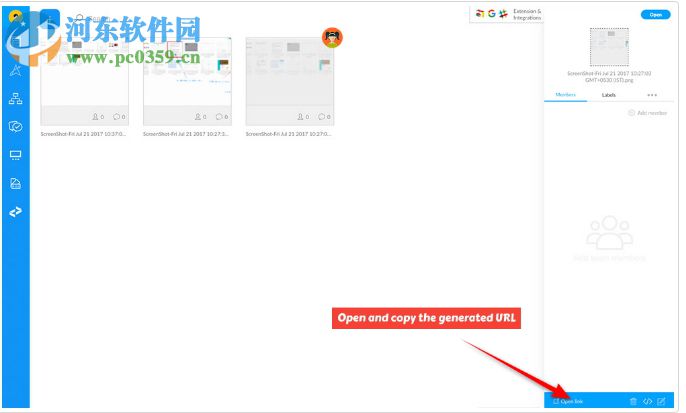Click the embed code icon in bottom bar
The image size is (686, 413).
pos(648,401)
